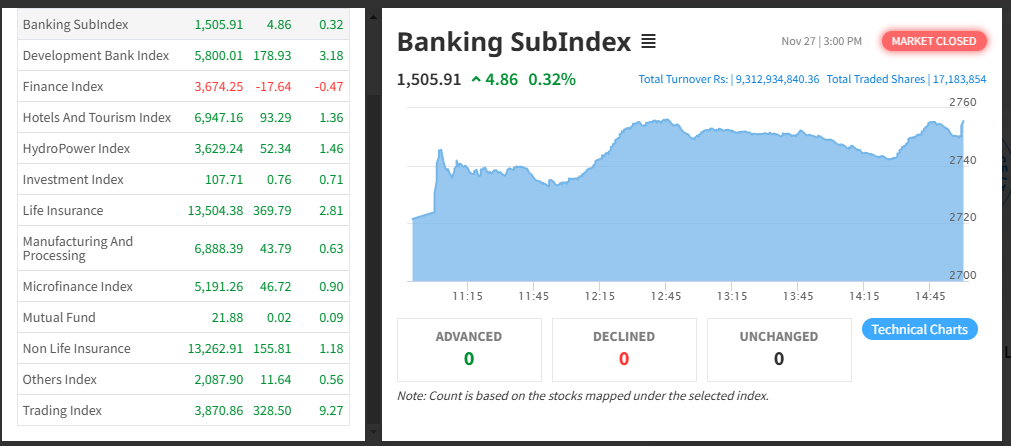Screen dimensions: 1011x446
Task: Open the HydroPower Index entry
Action: coord(183,148)
